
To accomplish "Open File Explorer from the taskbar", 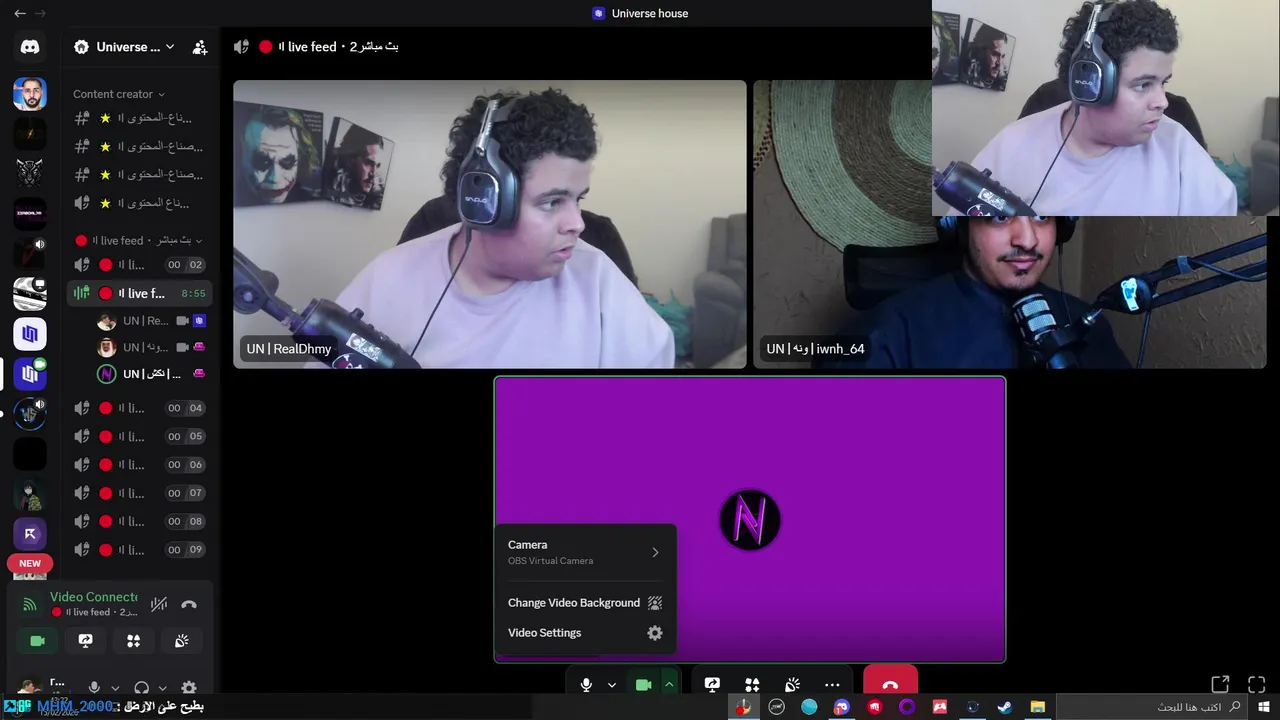I will click(1038, 707).
